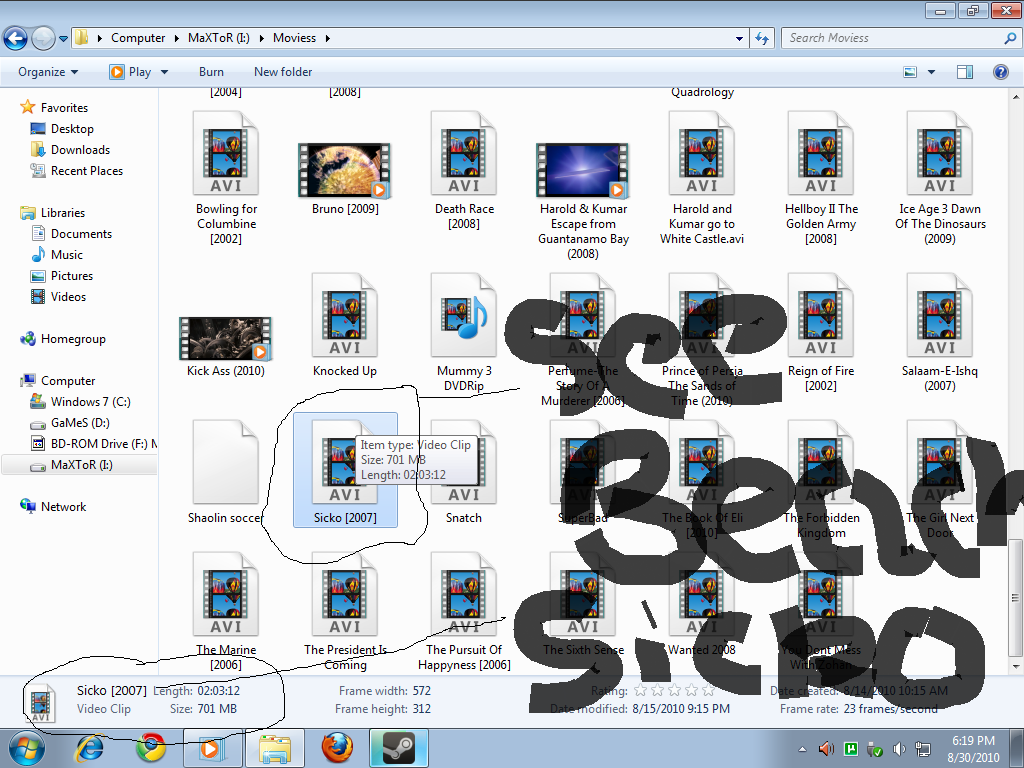Select the Shaolin soccer file

coord(226,472)
